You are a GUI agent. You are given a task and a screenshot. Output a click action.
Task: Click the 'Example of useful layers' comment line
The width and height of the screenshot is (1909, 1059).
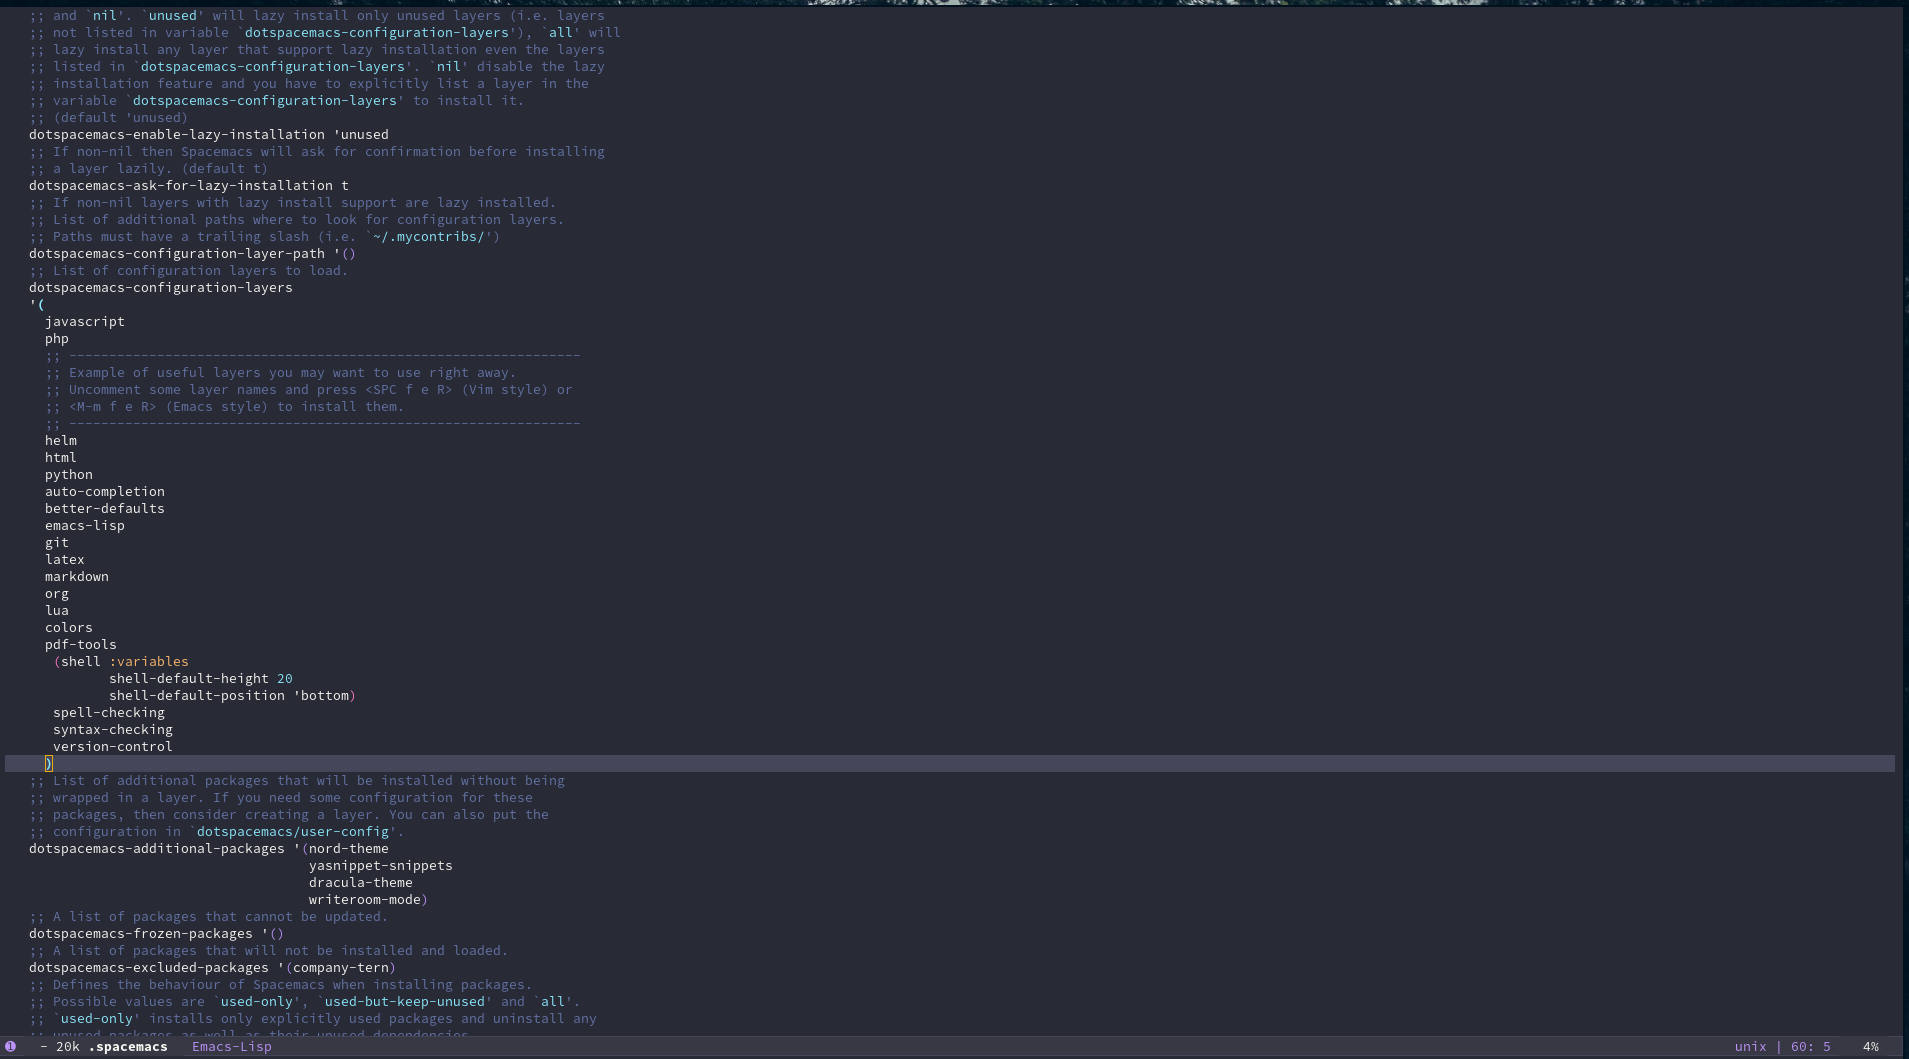click(281, 372)
